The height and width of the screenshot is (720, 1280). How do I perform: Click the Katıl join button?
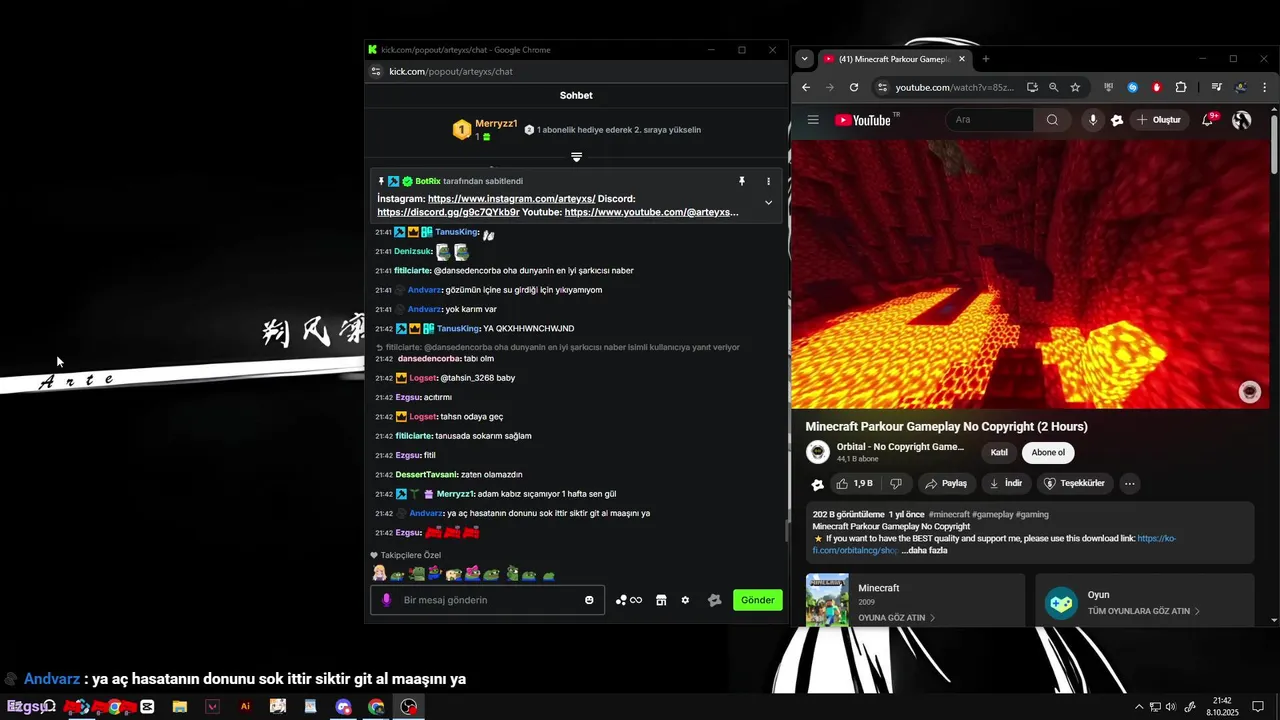click(x=999, y=452)
